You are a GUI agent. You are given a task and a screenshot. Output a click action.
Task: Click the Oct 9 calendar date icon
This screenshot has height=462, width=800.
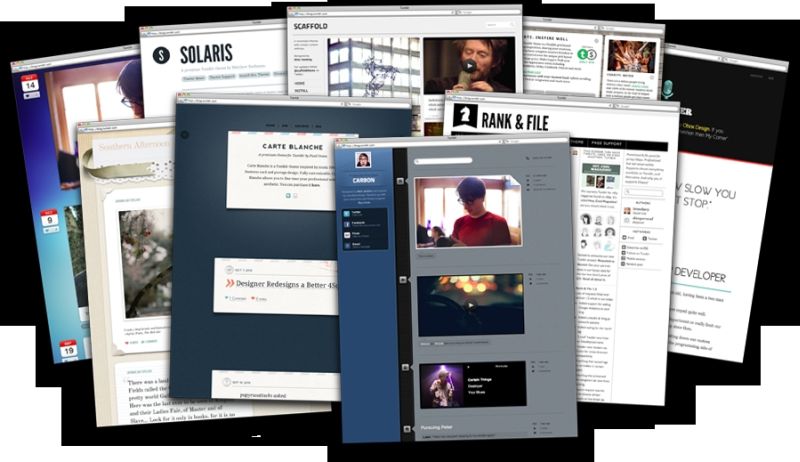(45, 220)
